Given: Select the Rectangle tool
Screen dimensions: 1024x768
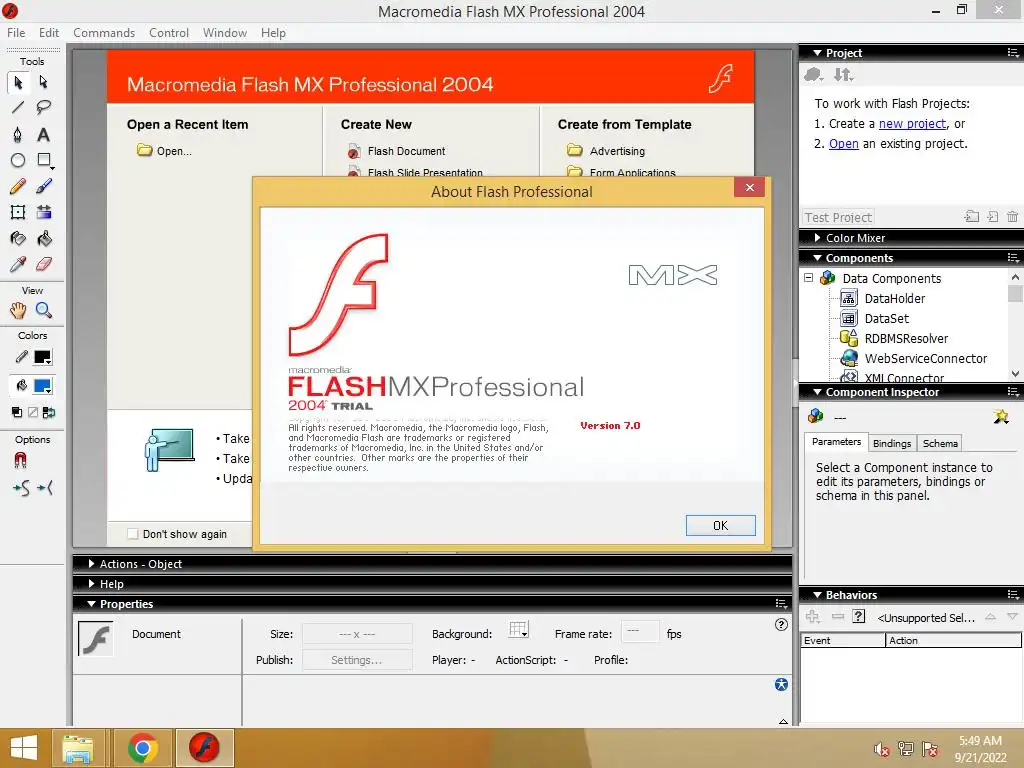Looking at the screenshot, I should [44, 160].
